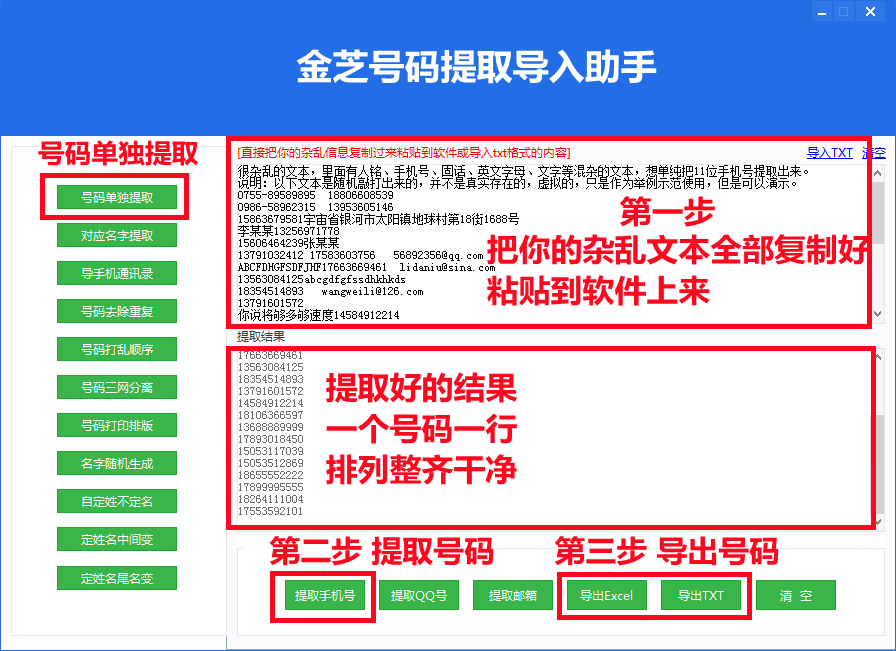This screenshot has width=896, height=651.
Task: Click input line 李某某13256971778
Action: coord(289,231)
